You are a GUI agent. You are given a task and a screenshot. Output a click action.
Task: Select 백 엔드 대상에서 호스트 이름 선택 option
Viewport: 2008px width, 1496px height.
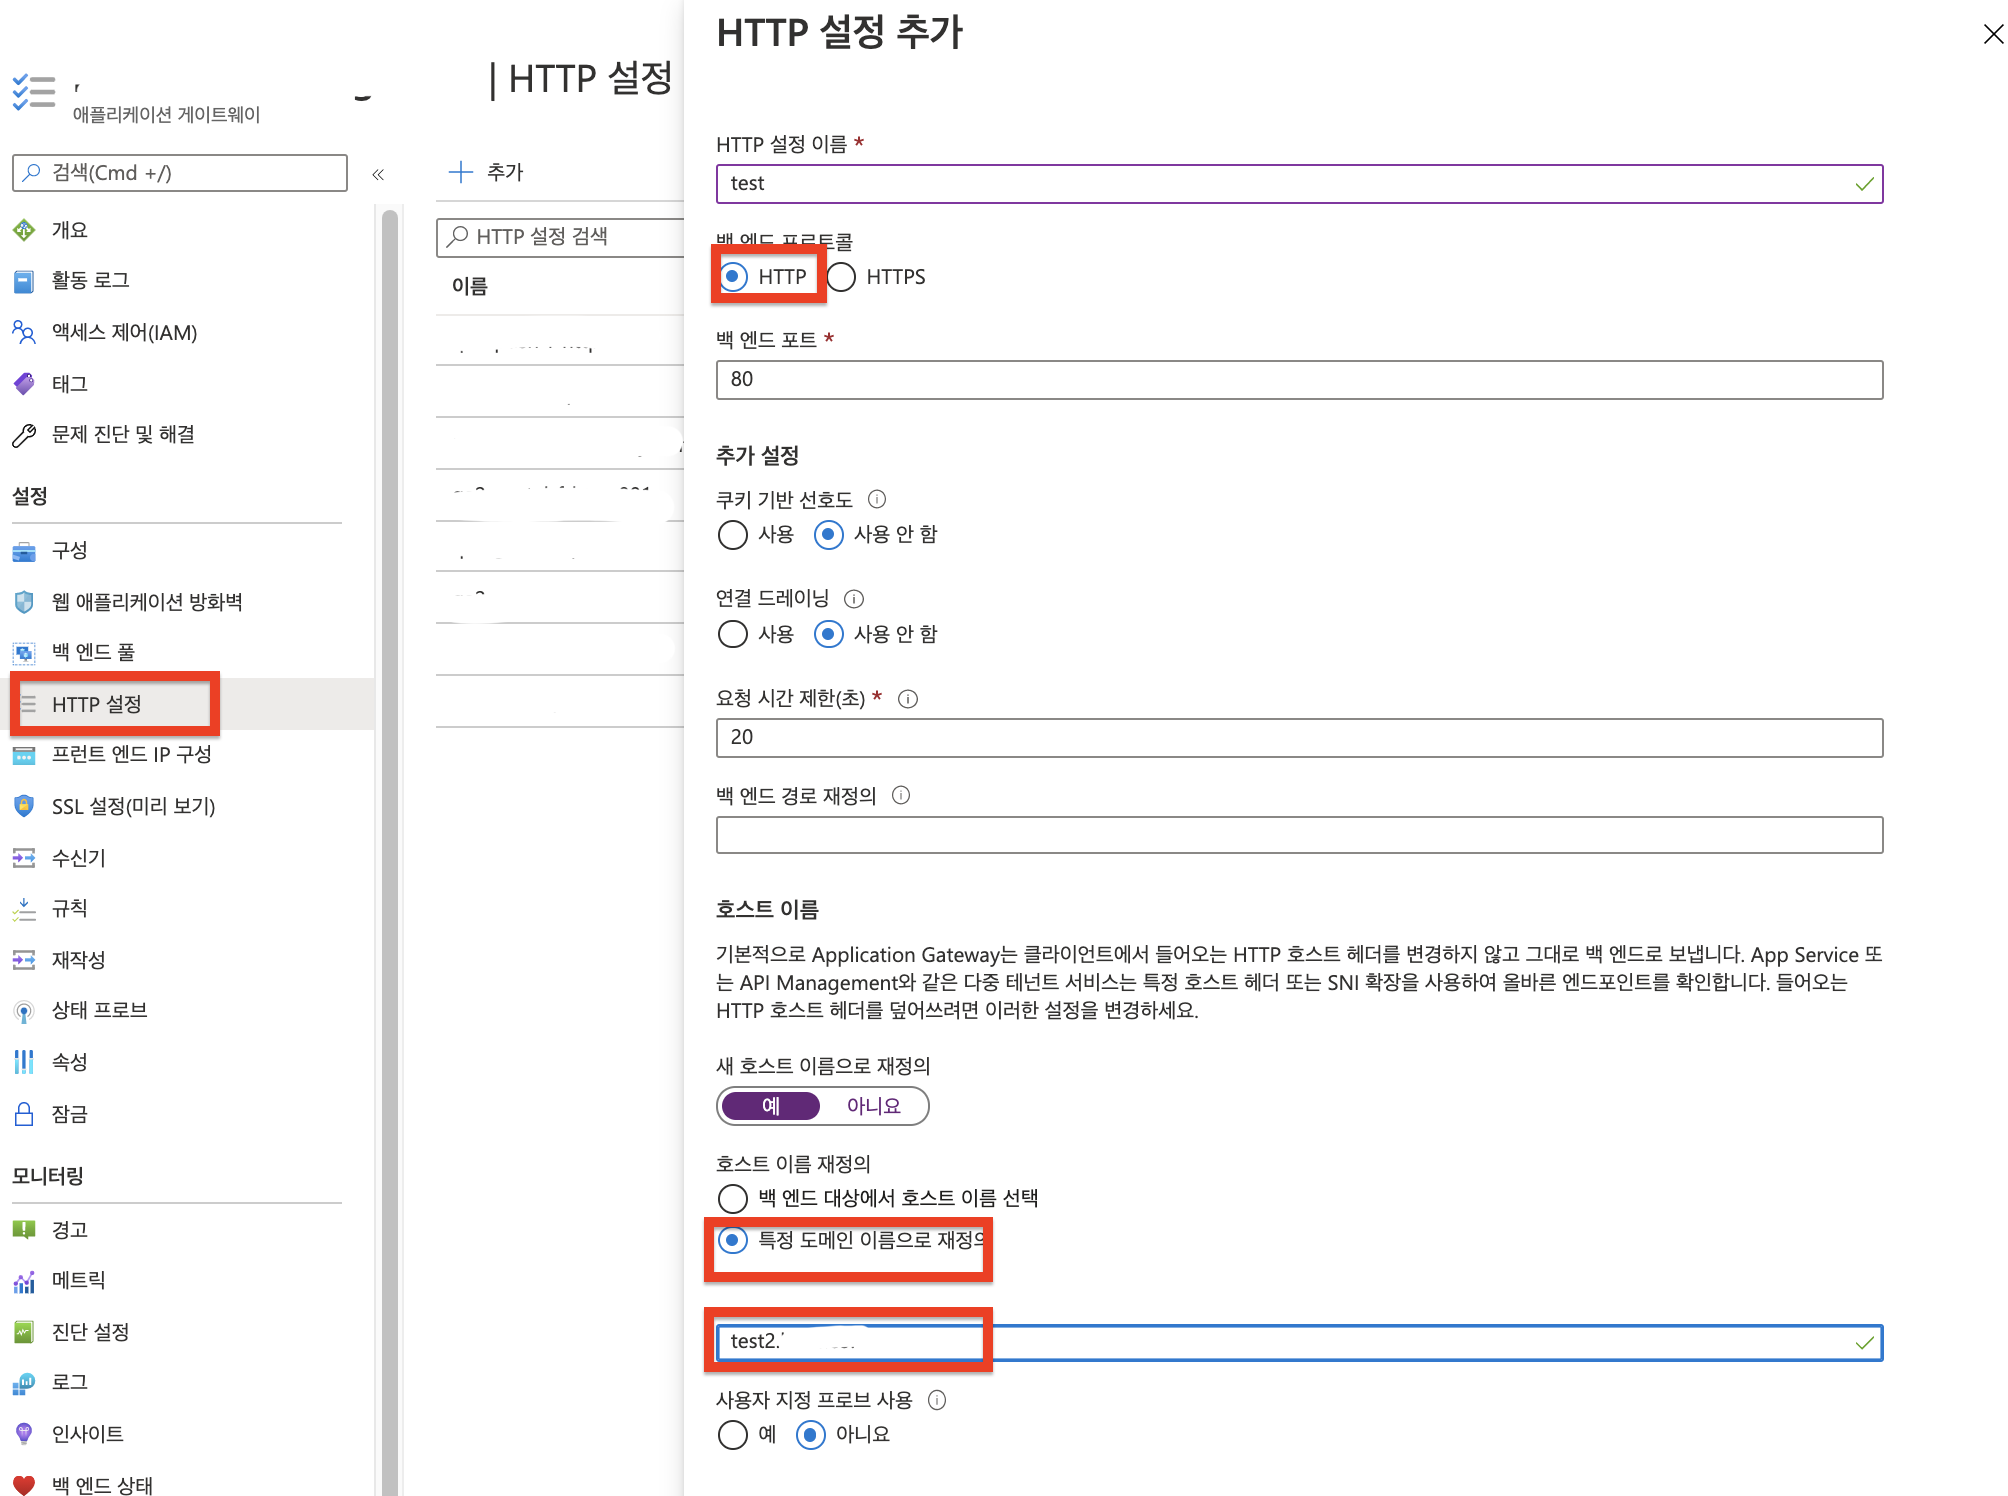pos(733,1198)
